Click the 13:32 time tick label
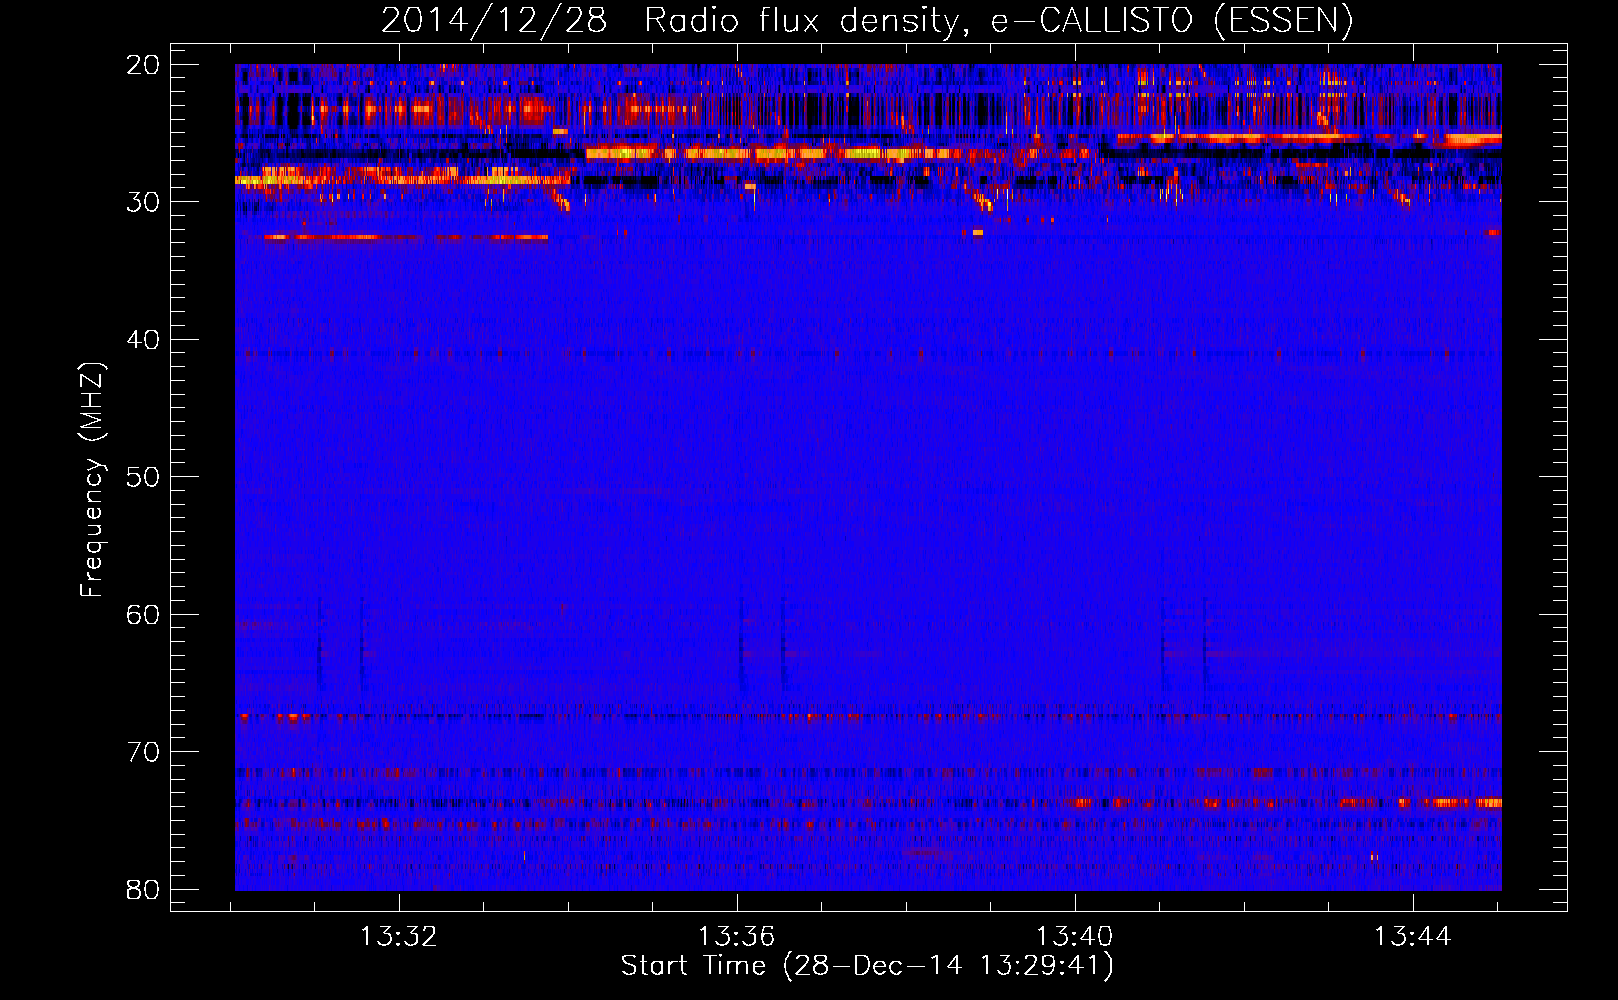The height and width of the screenshot is (1000, 1618). tap(399, 937)
